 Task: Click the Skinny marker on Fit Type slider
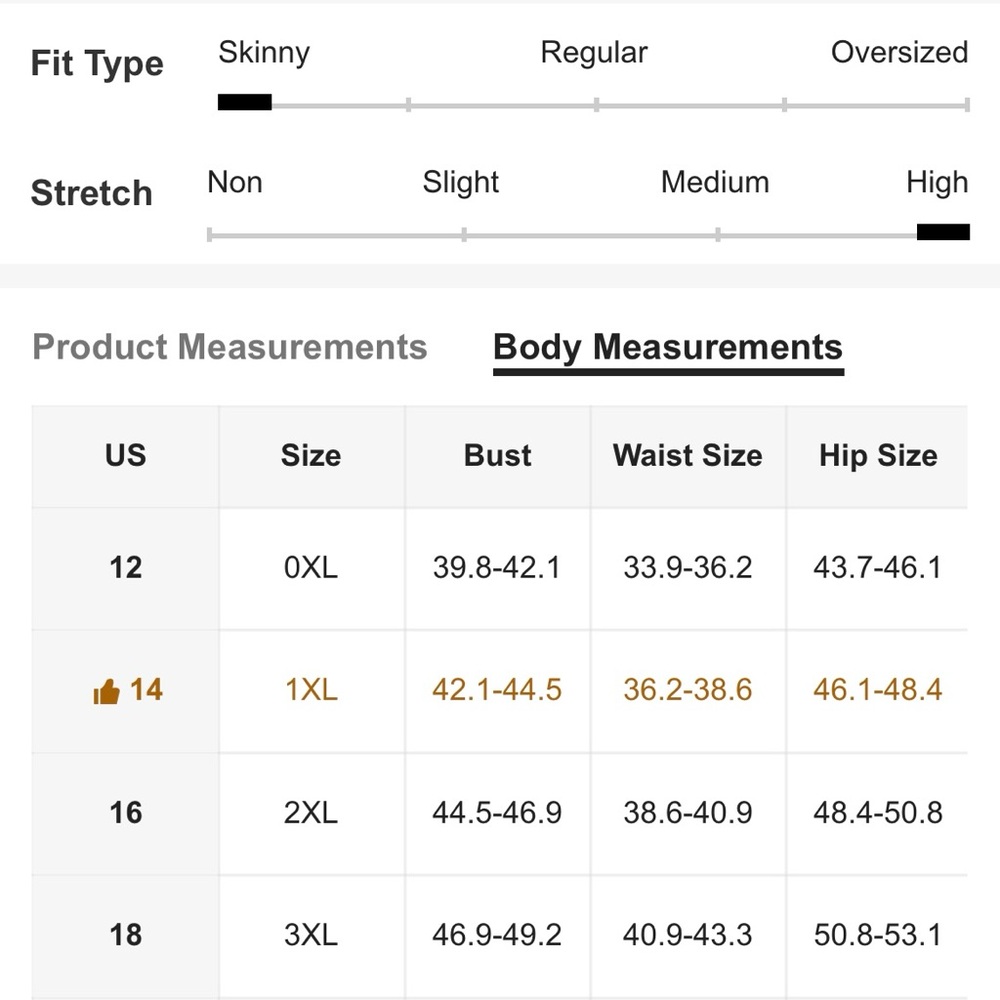coord(245,102)
